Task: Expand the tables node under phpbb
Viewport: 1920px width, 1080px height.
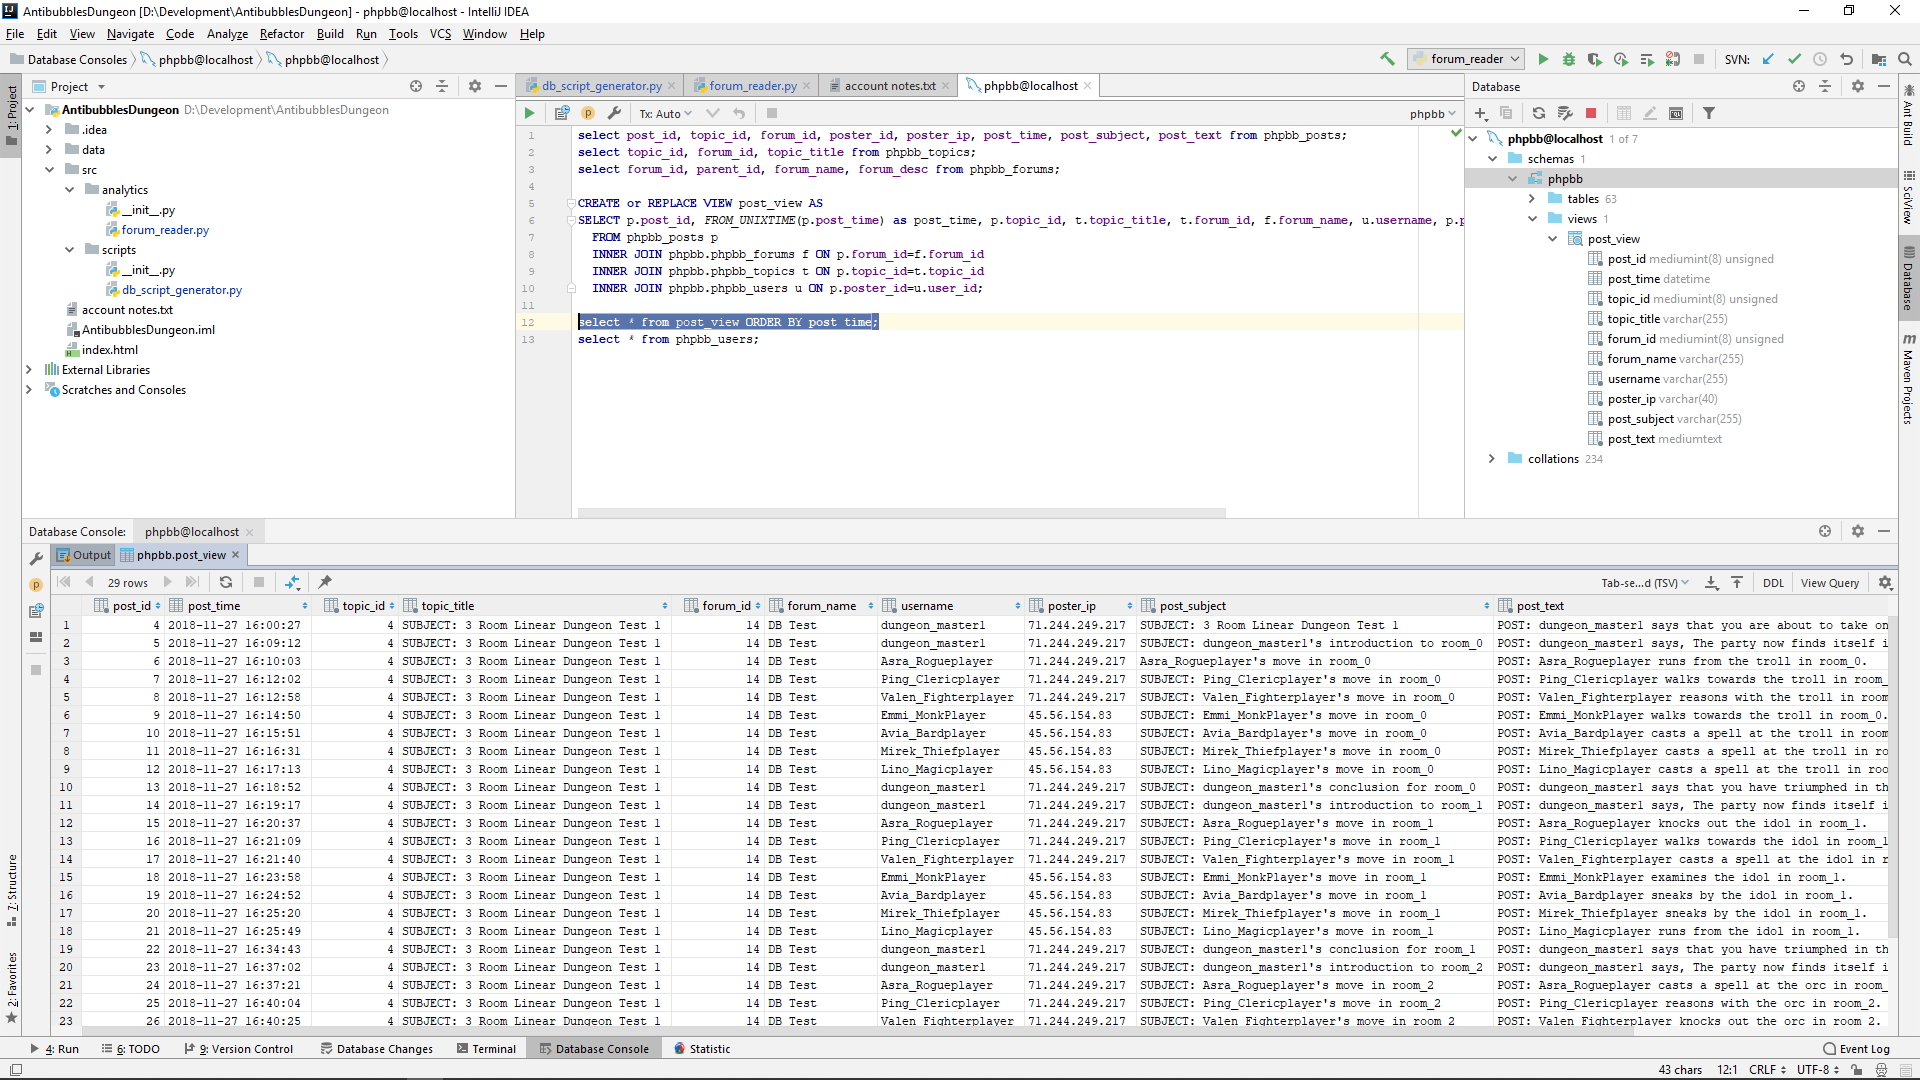Action: 1532,199
